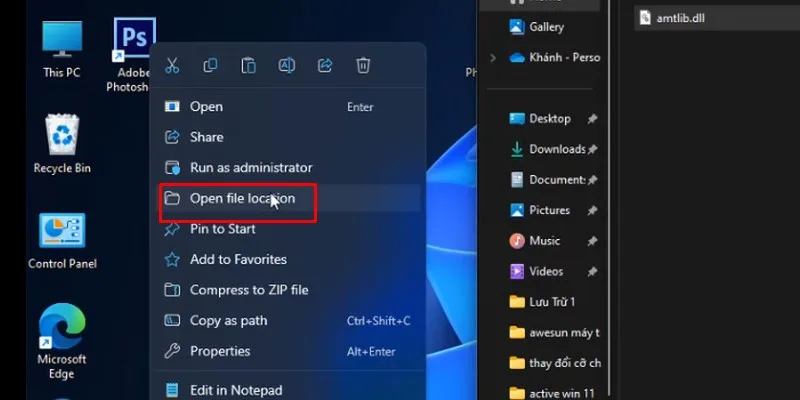Open the Downloads folder in sidebar
This screenshot has width=800, height=400.
click(556, 149)
